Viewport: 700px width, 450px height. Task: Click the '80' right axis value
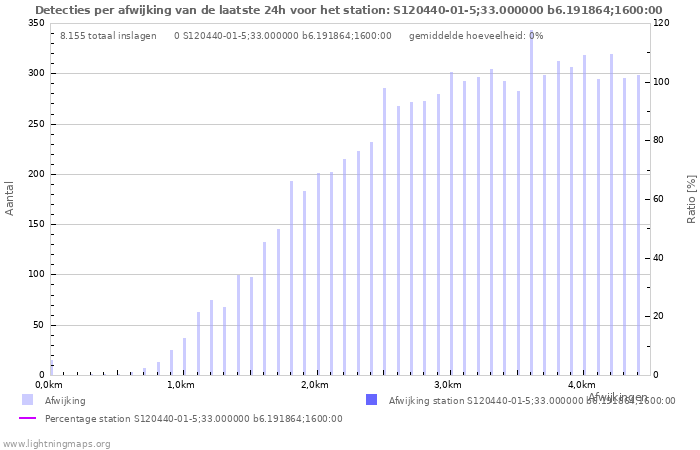pos(658,140)
